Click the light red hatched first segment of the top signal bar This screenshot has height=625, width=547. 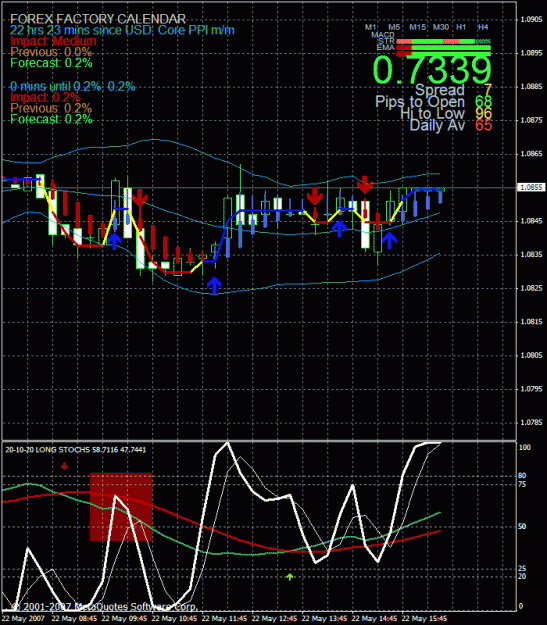(x=404, y=41)
